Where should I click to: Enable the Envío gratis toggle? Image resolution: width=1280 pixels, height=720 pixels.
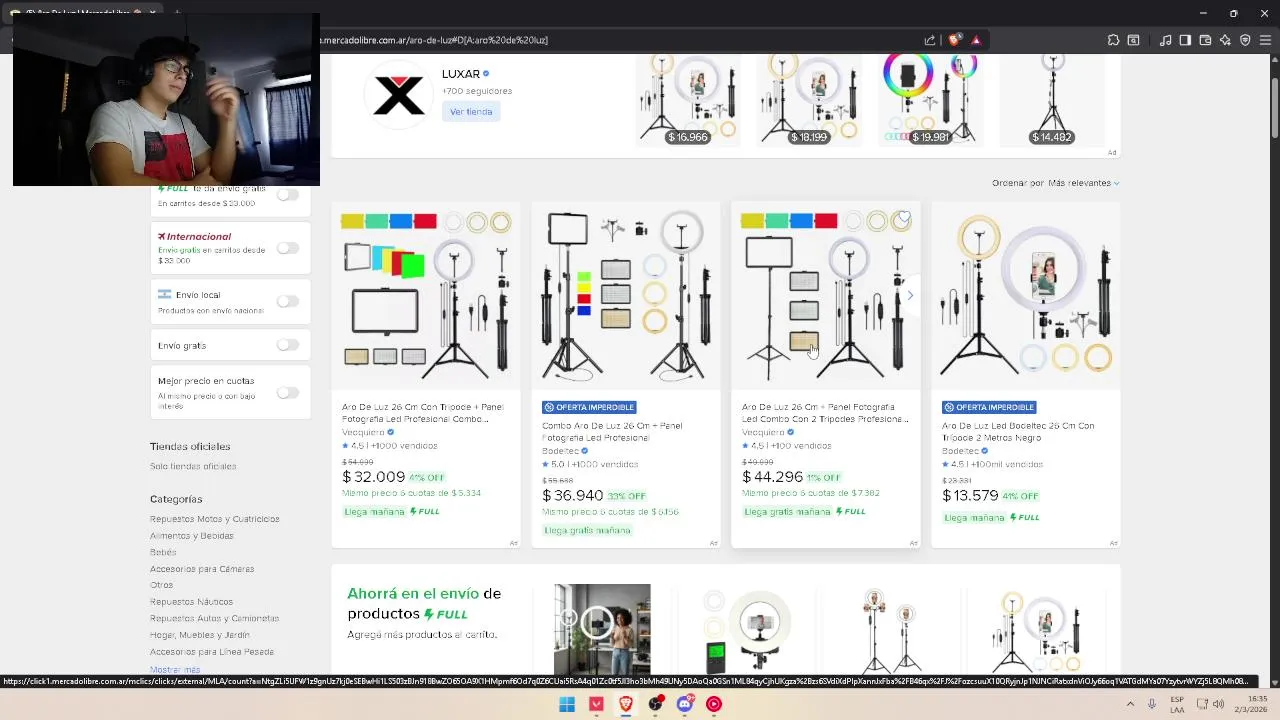[287, 345]
